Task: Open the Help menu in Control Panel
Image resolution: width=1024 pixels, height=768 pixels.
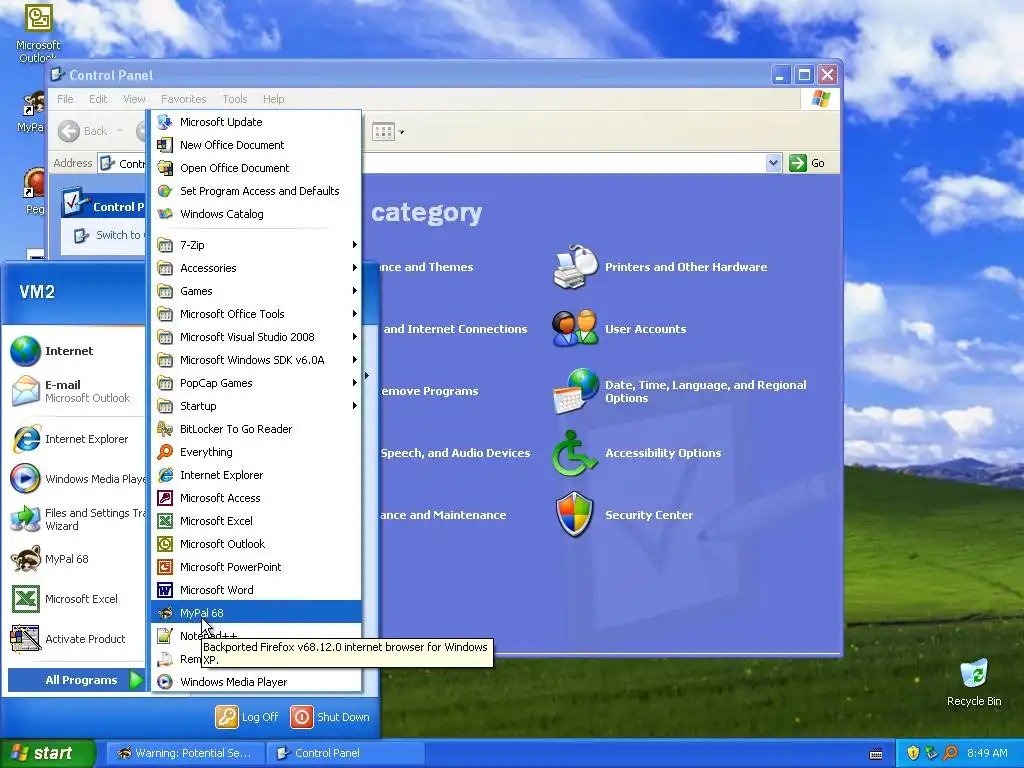Action: click(274, 99)
